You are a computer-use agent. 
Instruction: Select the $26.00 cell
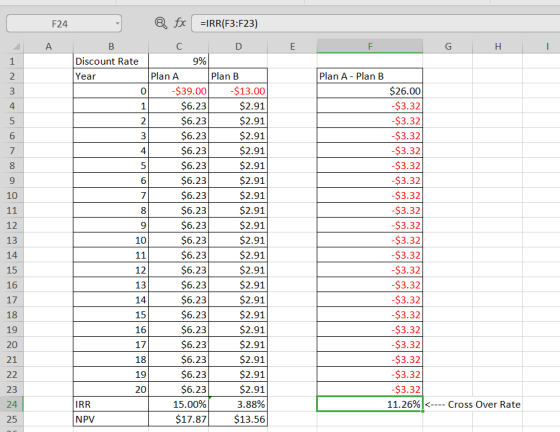point(370,91)
